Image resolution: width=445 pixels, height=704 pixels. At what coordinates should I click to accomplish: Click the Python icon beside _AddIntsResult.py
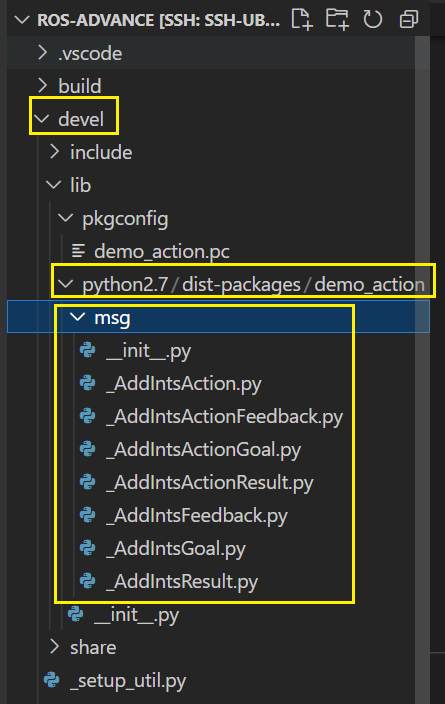(88, 581)
